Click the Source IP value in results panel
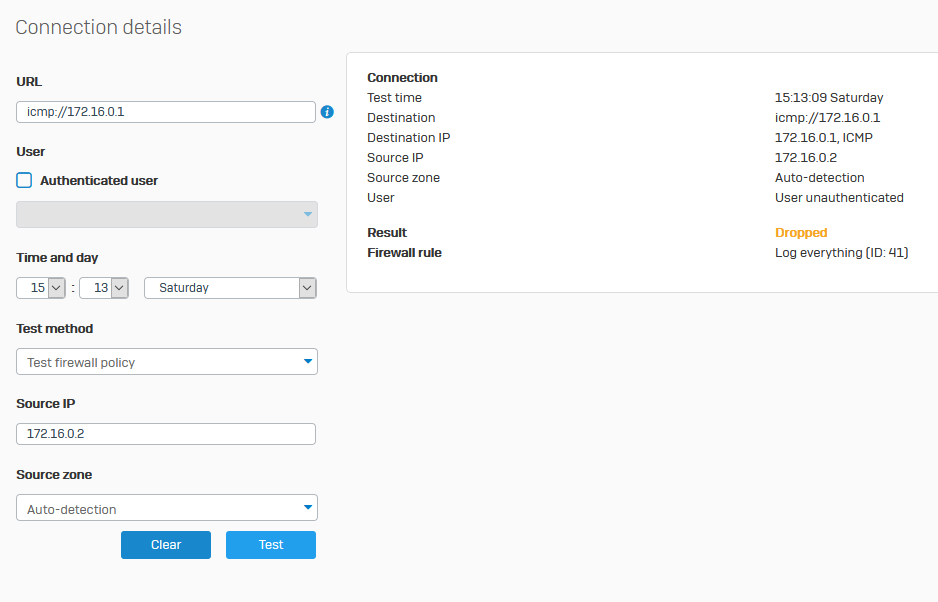Viewport: 938px width, 602px height. pyautogui.click(x=805, y=158)
